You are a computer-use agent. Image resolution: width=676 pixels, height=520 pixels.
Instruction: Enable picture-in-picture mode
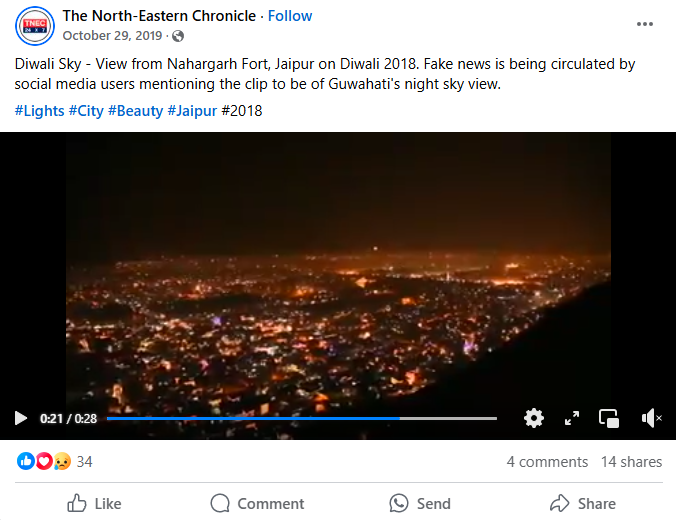pos(609,418)
